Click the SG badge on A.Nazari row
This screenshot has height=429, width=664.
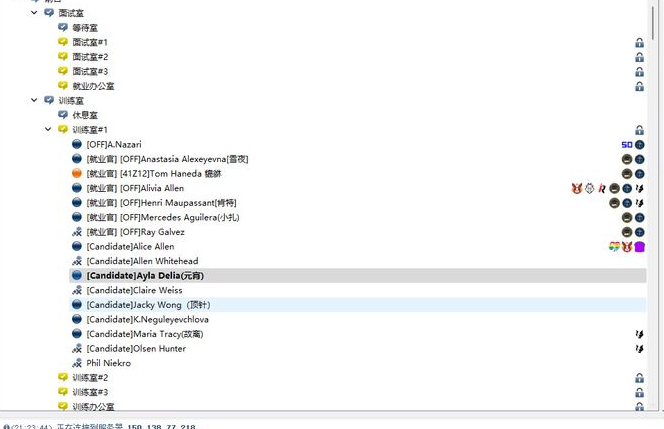click(627, 145)
